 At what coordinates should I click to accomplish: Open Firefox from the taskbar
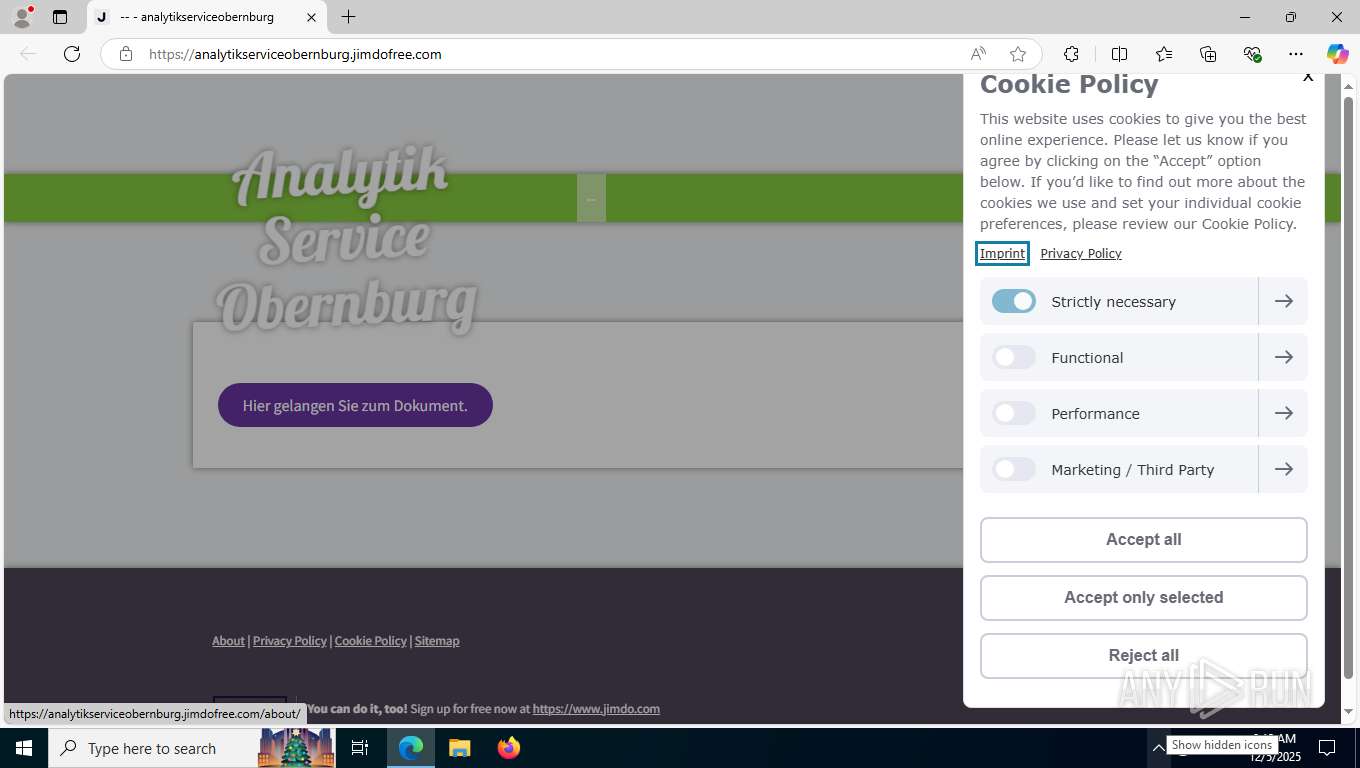point(509,748)
